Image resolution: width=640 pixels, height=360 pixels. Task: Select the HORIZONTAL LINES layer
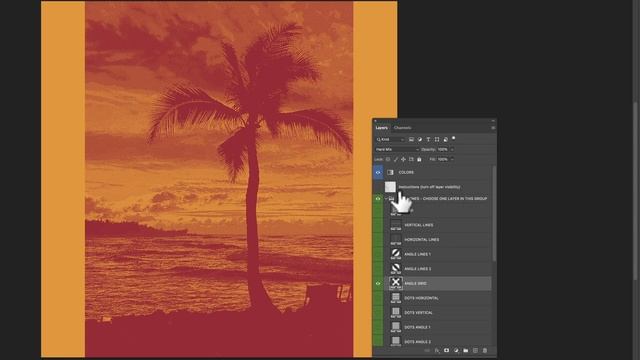[x=422, y=240]
